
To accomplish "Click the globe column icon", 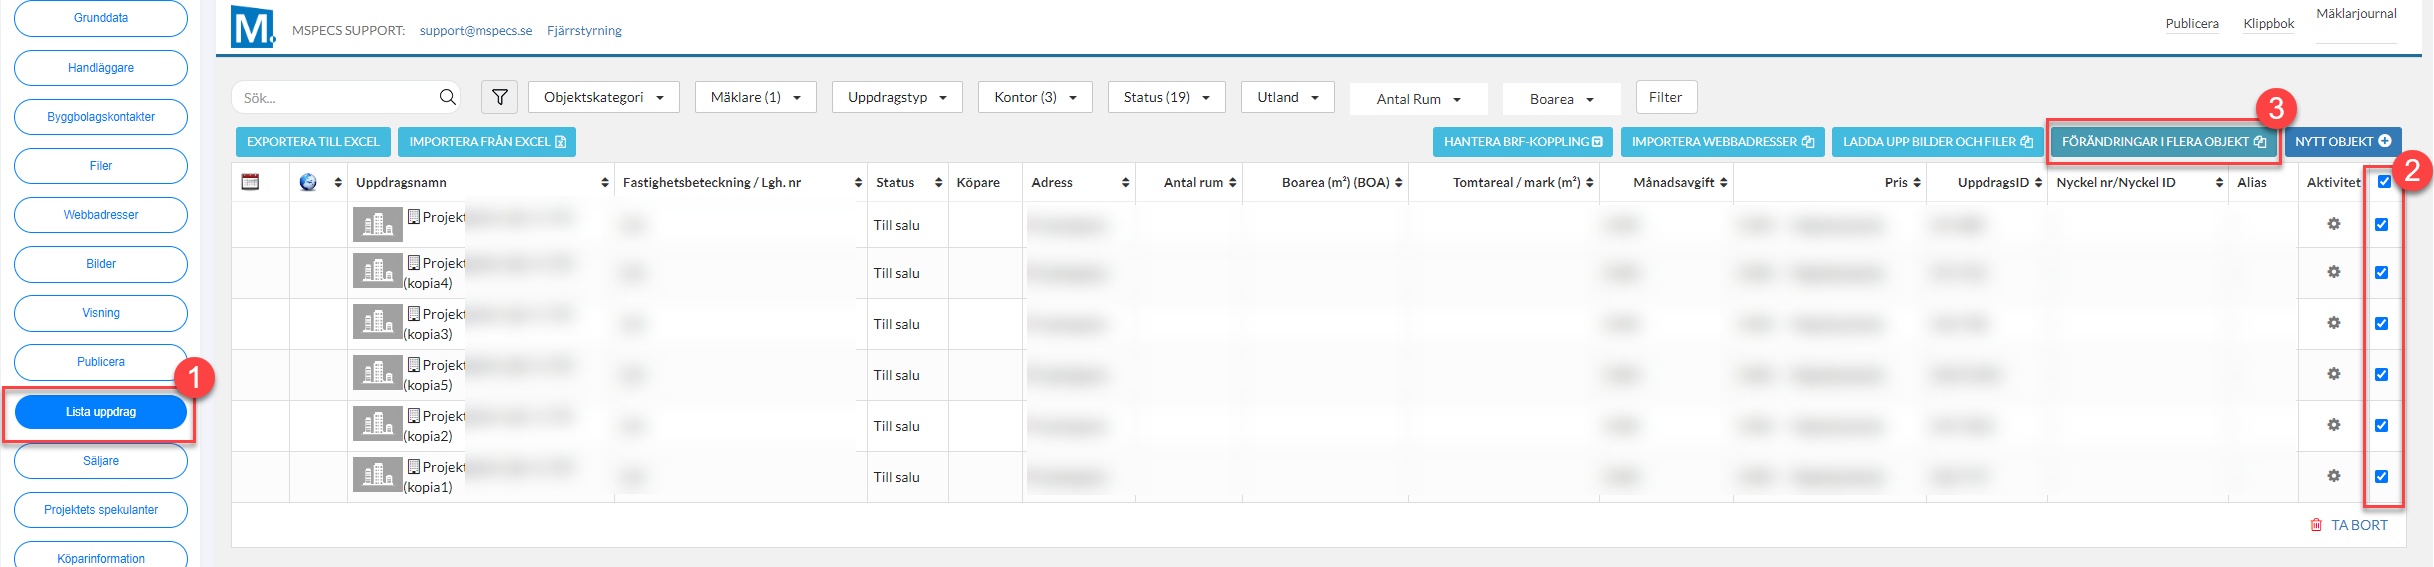I will pyautogui.click(x=308, y=182).
